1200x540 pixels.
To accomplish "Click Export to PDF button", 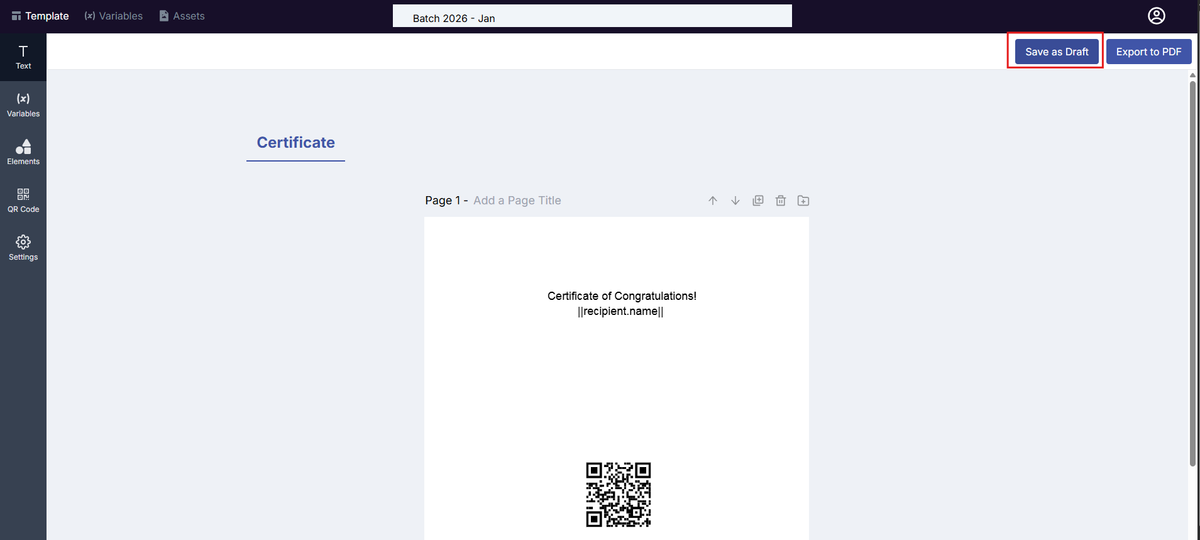I will coord(1149,51).
